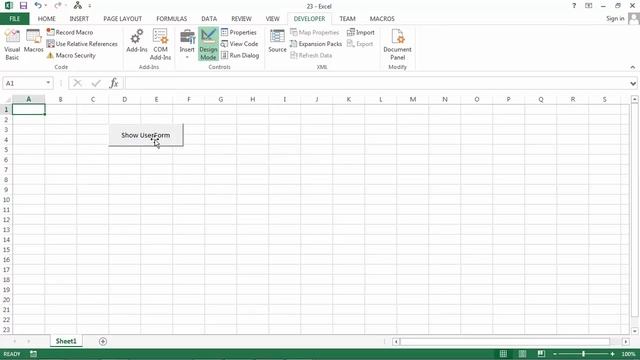The image size is (640, 360).
Task: Click View Code in Controls group
Action: [x=240, y=44]
